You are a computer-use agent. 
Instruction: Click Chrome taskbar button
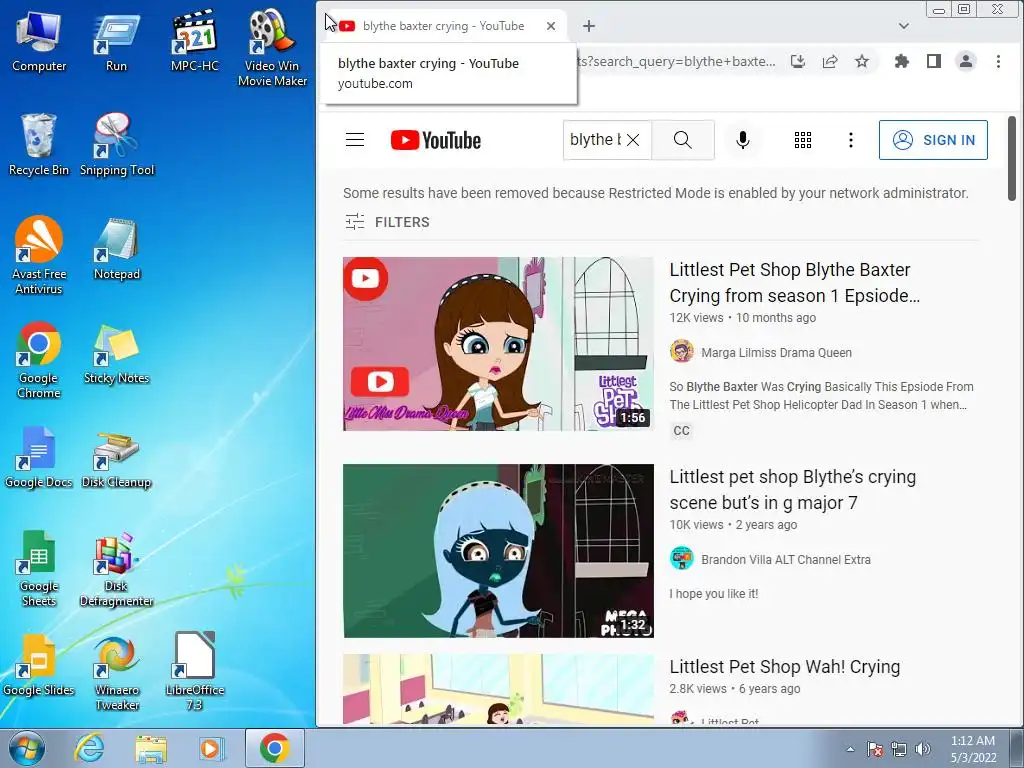274,748
